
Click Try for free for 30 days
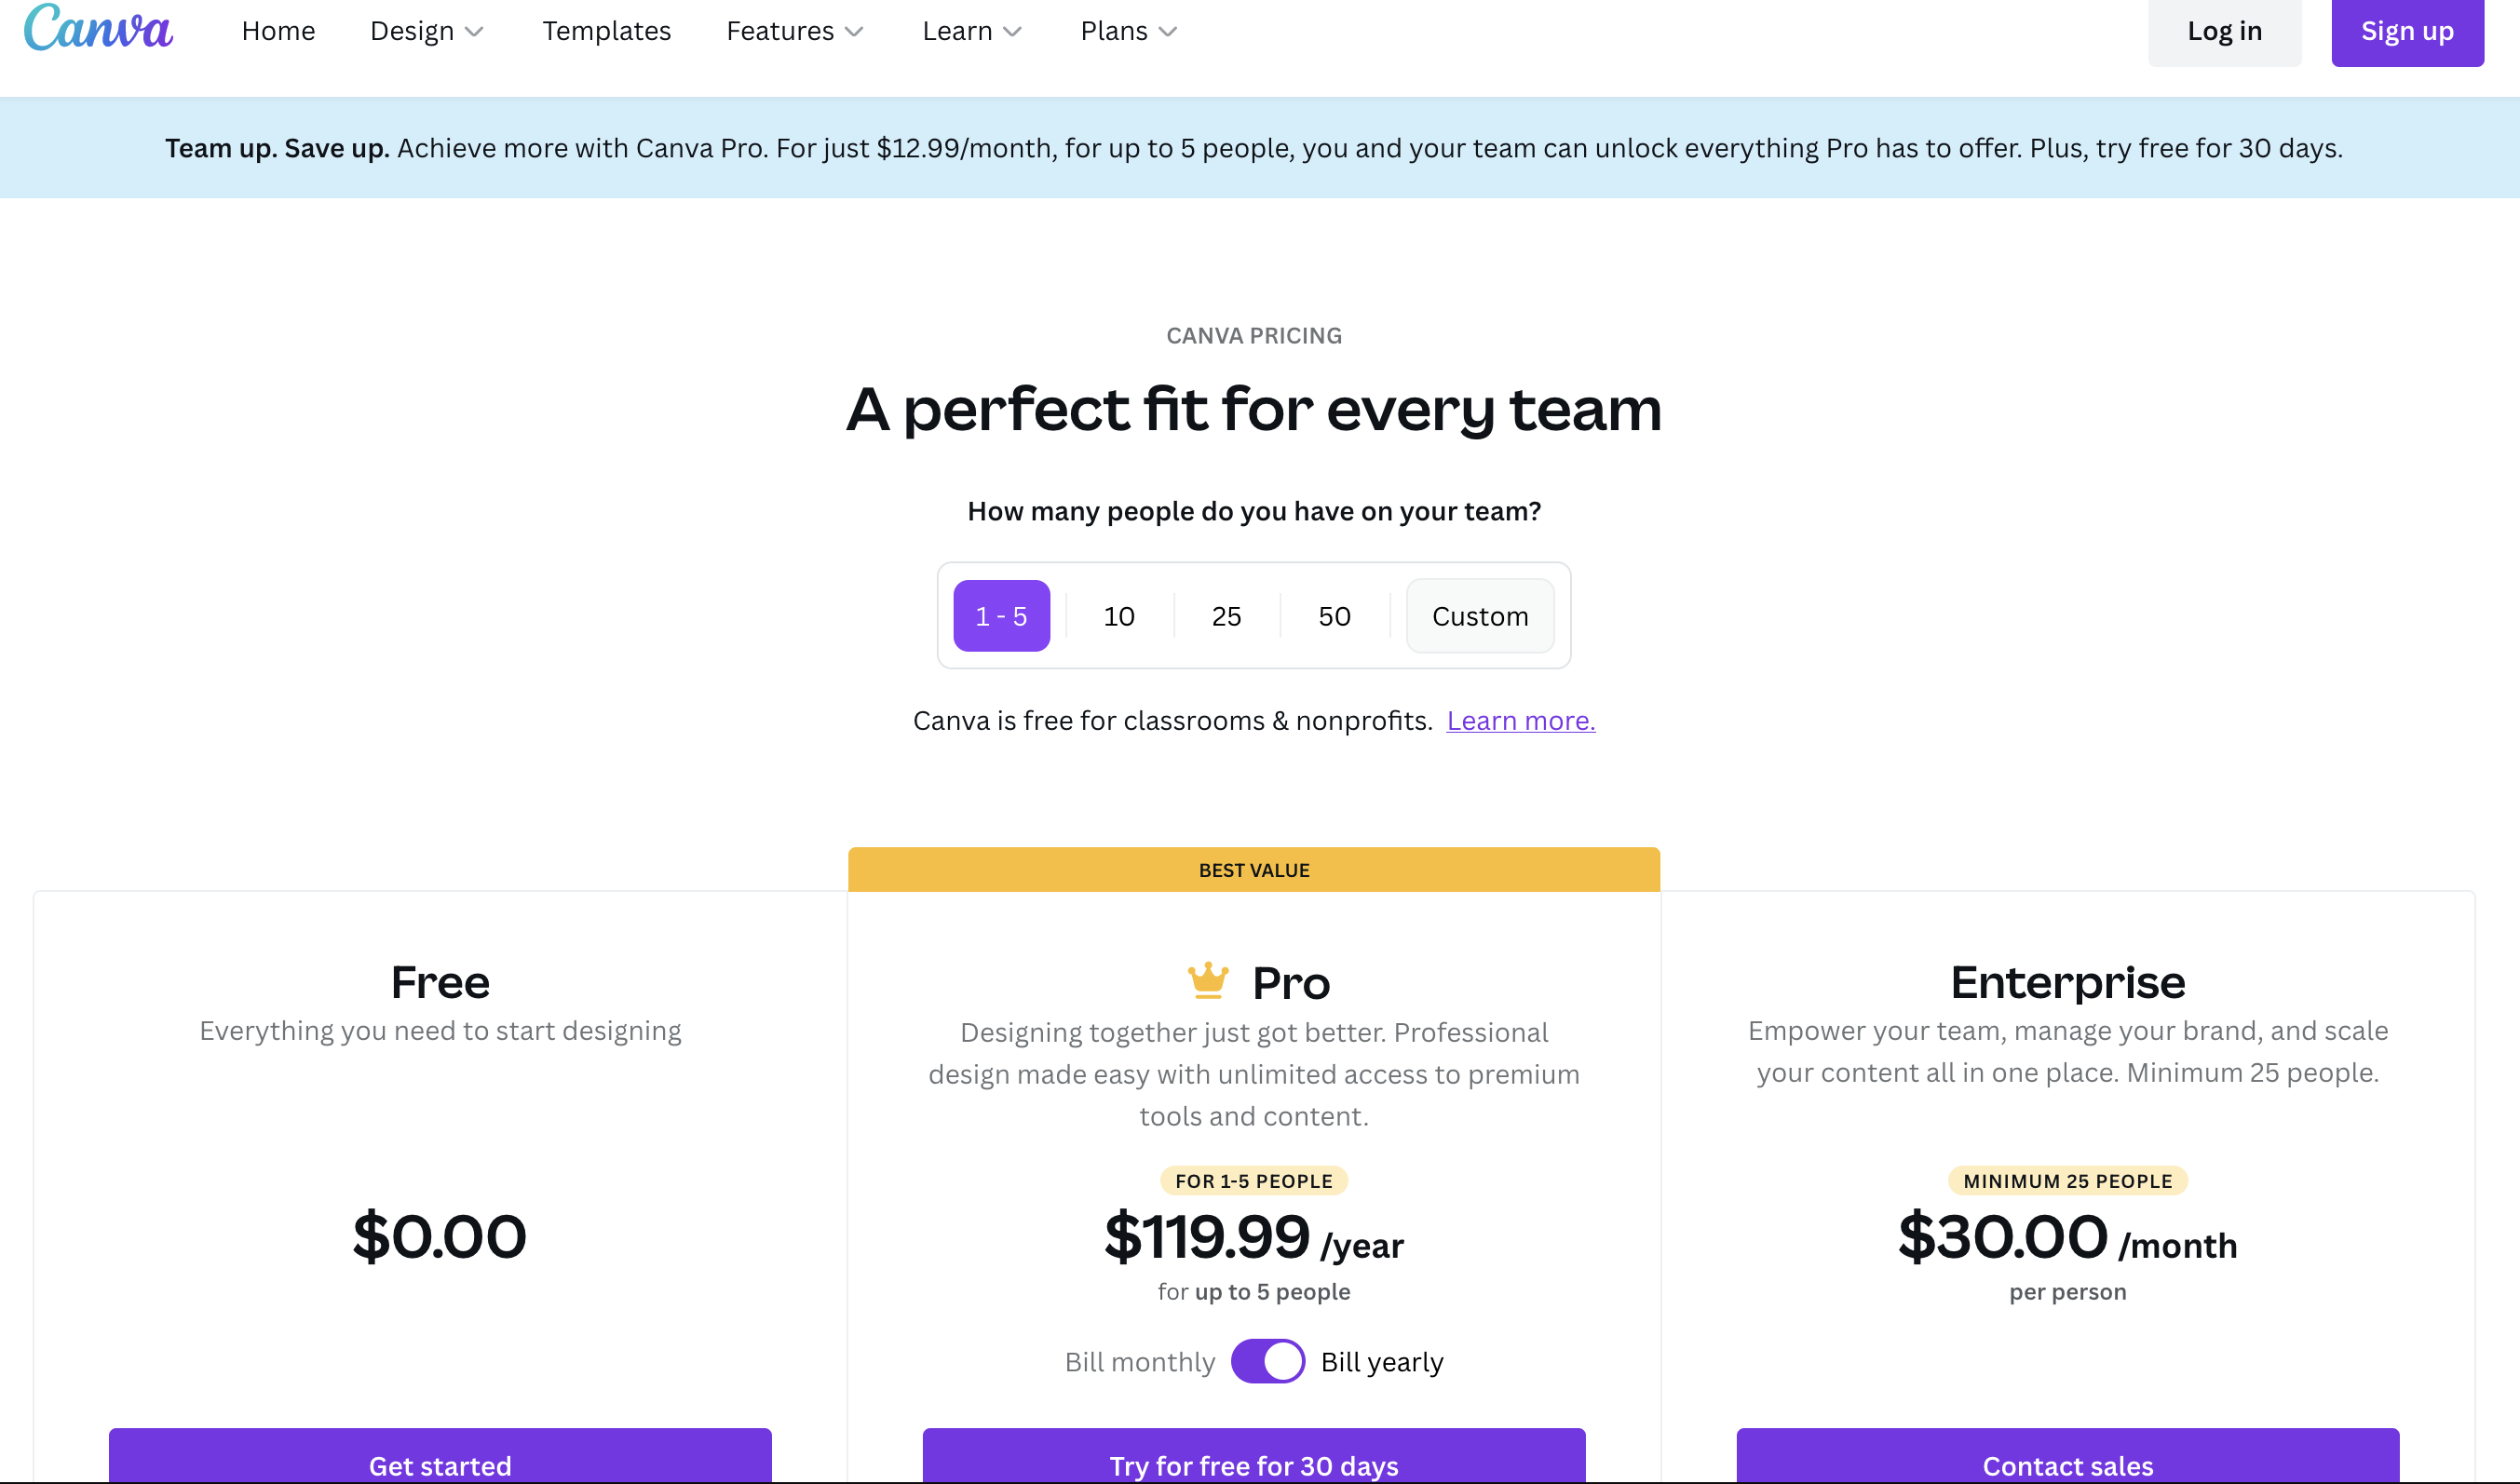point(1253,1464)
